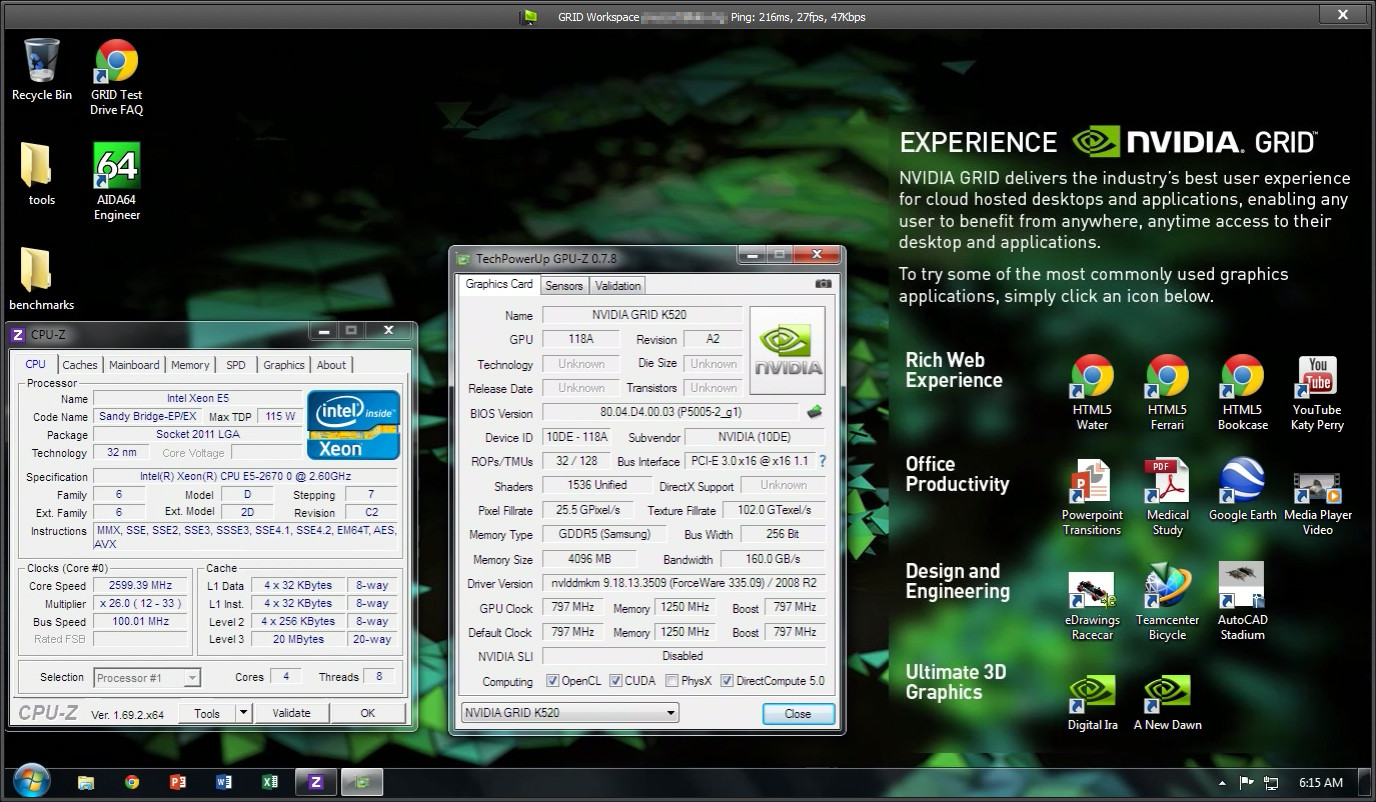Click the Windows Start button
Screen dimensions: 1376x802
(31, 781)
